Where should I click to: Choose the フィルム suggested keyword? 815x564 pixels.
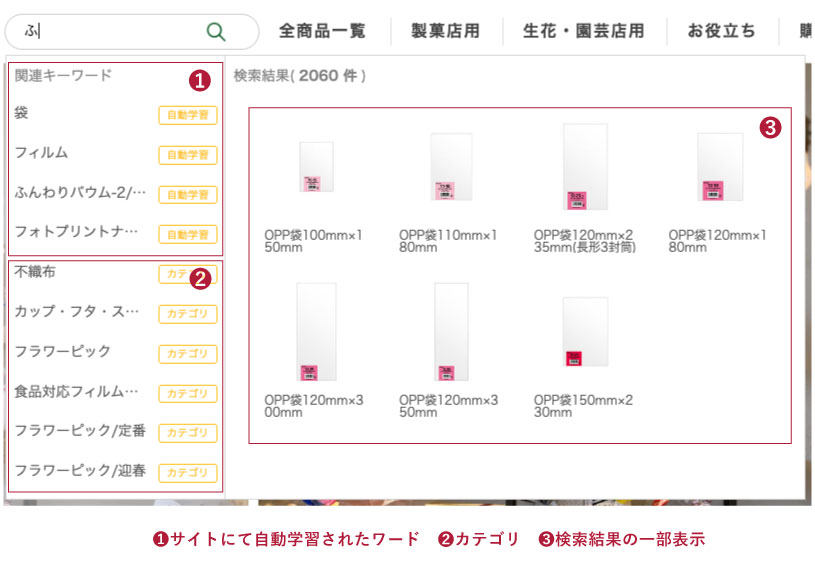tap(41, 154)
